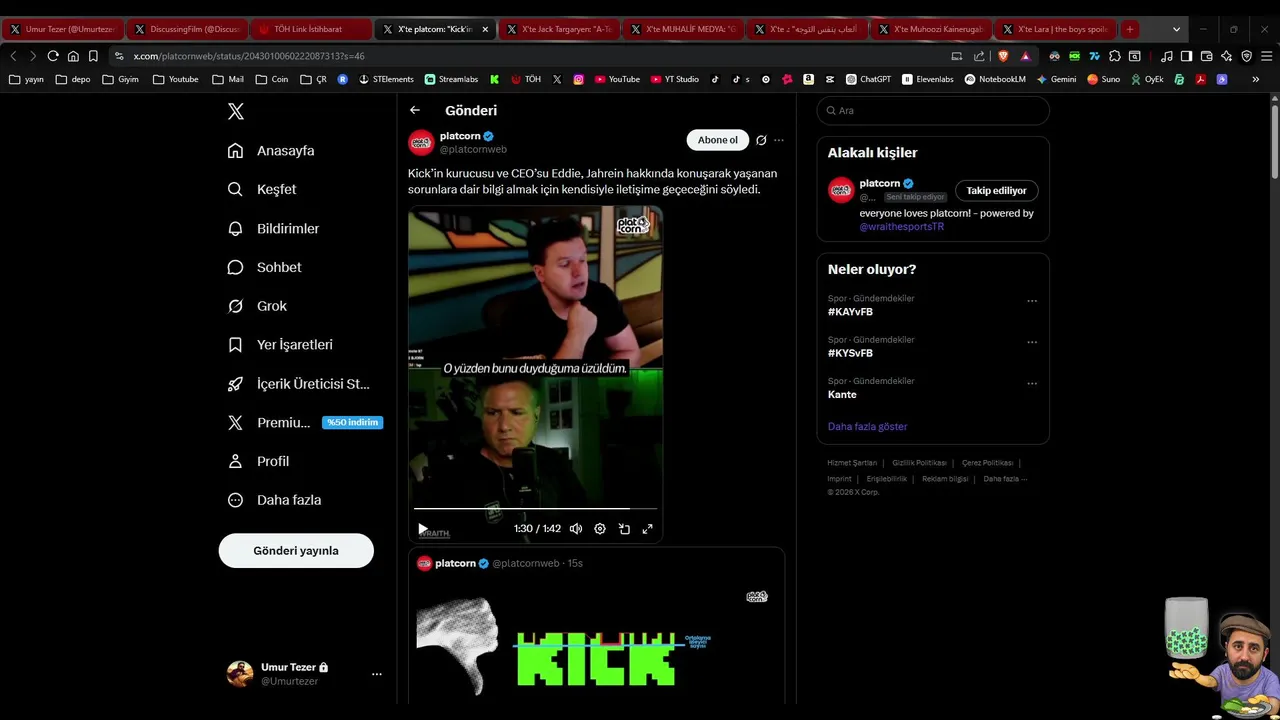This screenshot has height=720, width=1280.
Task: Switch to the TÖH Link İstihbarat tab
Action: [x=310, y=29]
